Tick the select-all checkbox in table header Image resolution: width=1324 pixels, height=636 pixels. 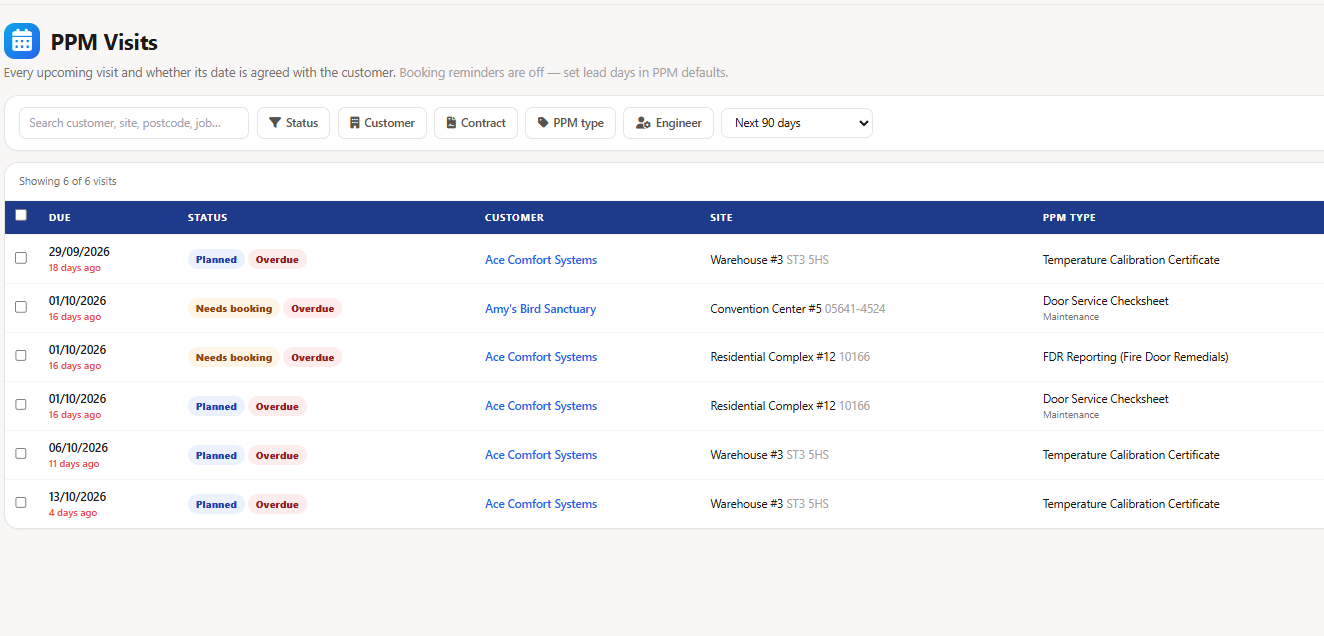[x=21, y=215]
